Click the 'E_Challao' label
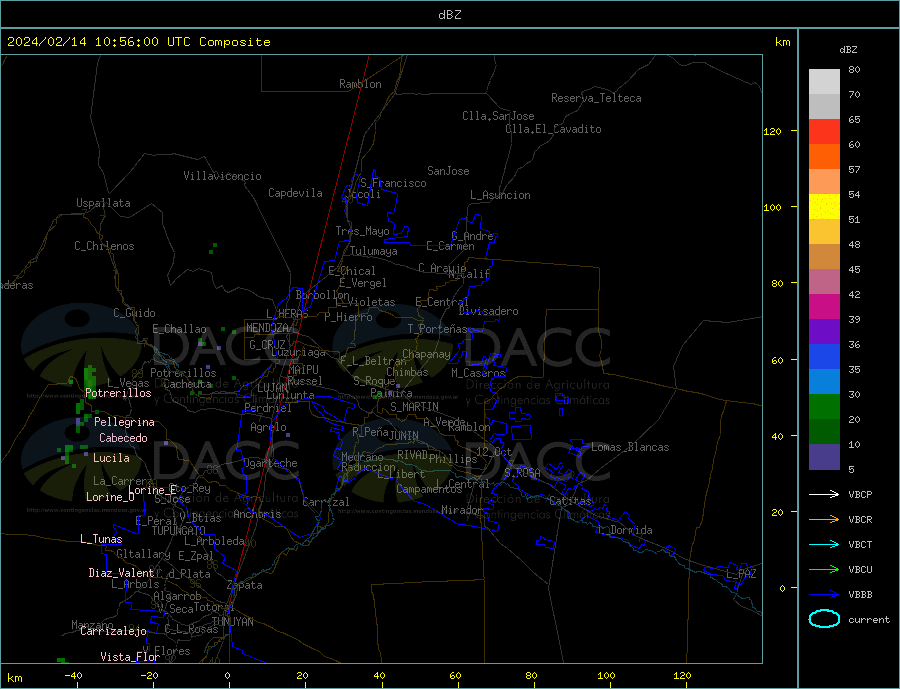Viewport: 900px width, 689px height. point(179,330)
